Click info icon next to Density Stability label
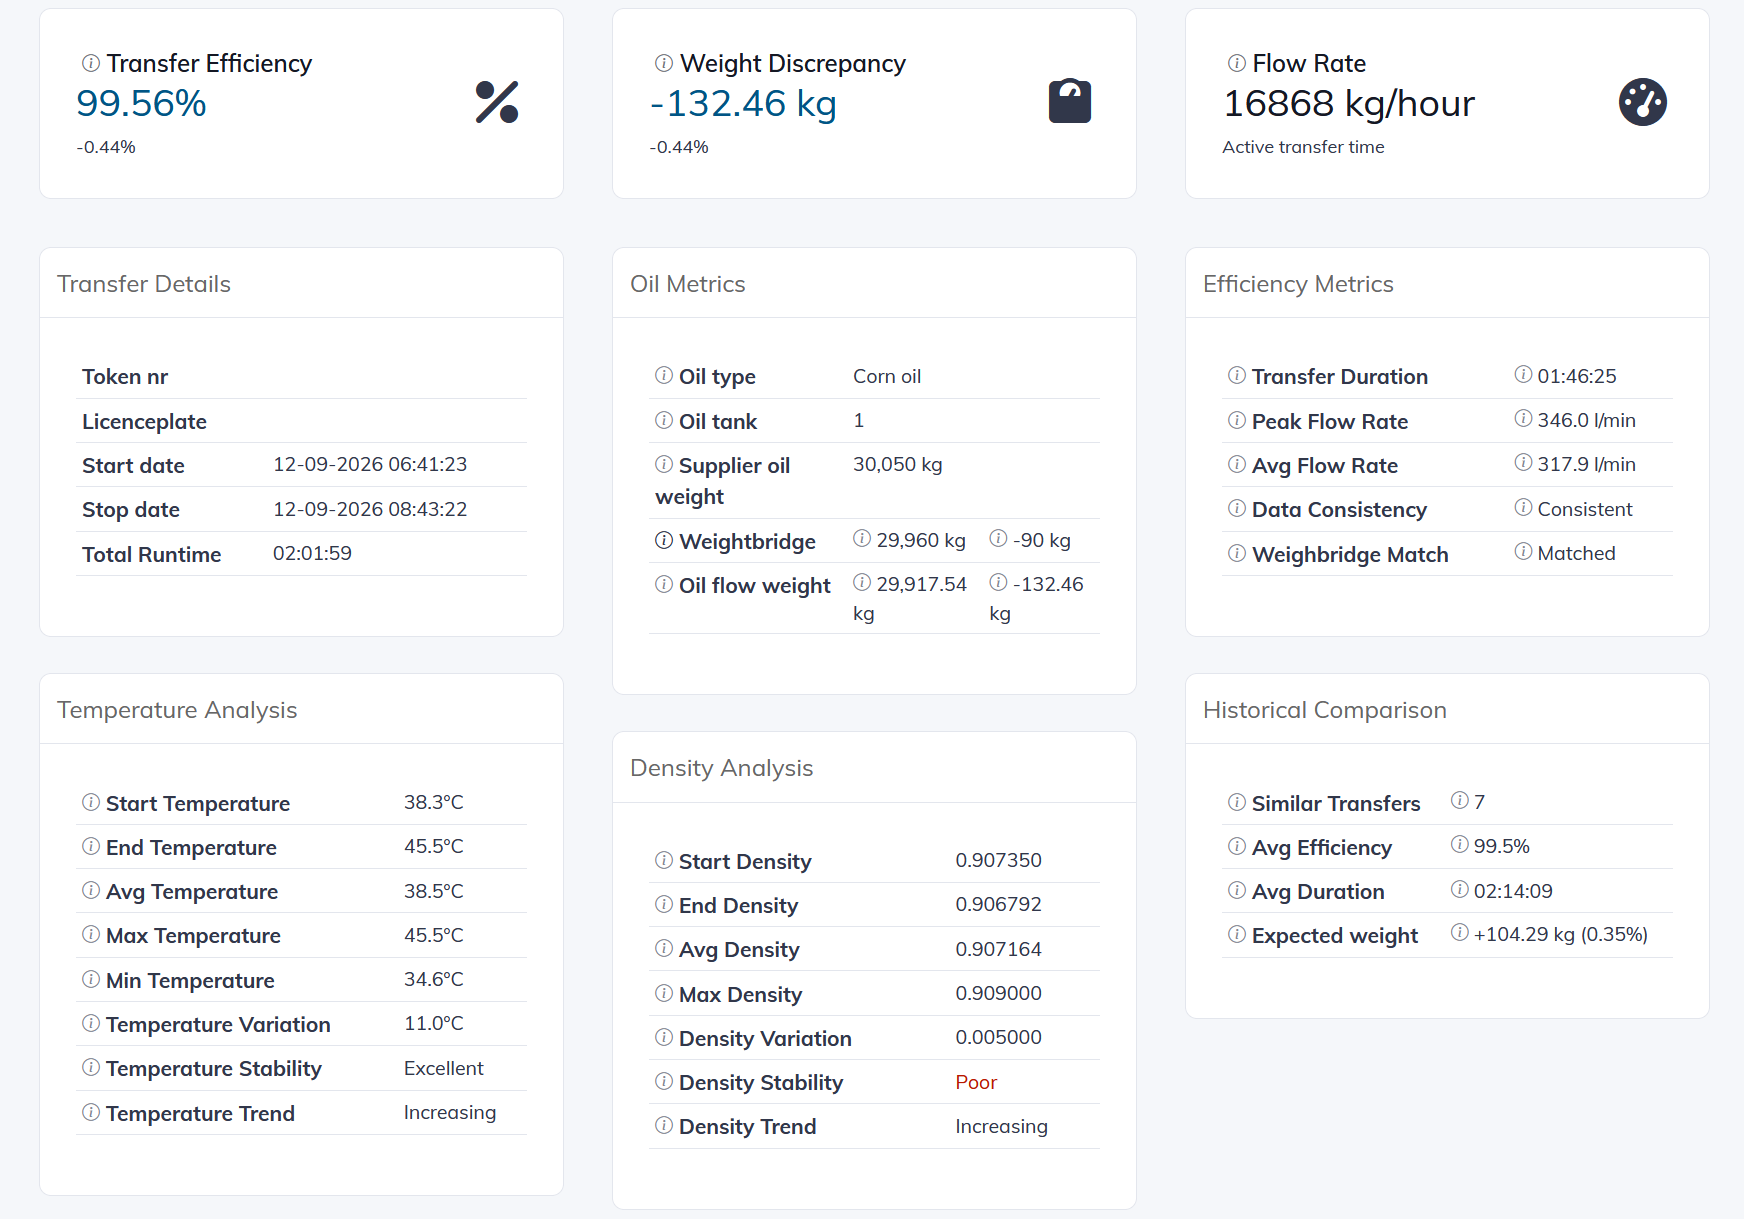The width and height of the screenshot is (1744, 1219). (x=664, y=1081)
